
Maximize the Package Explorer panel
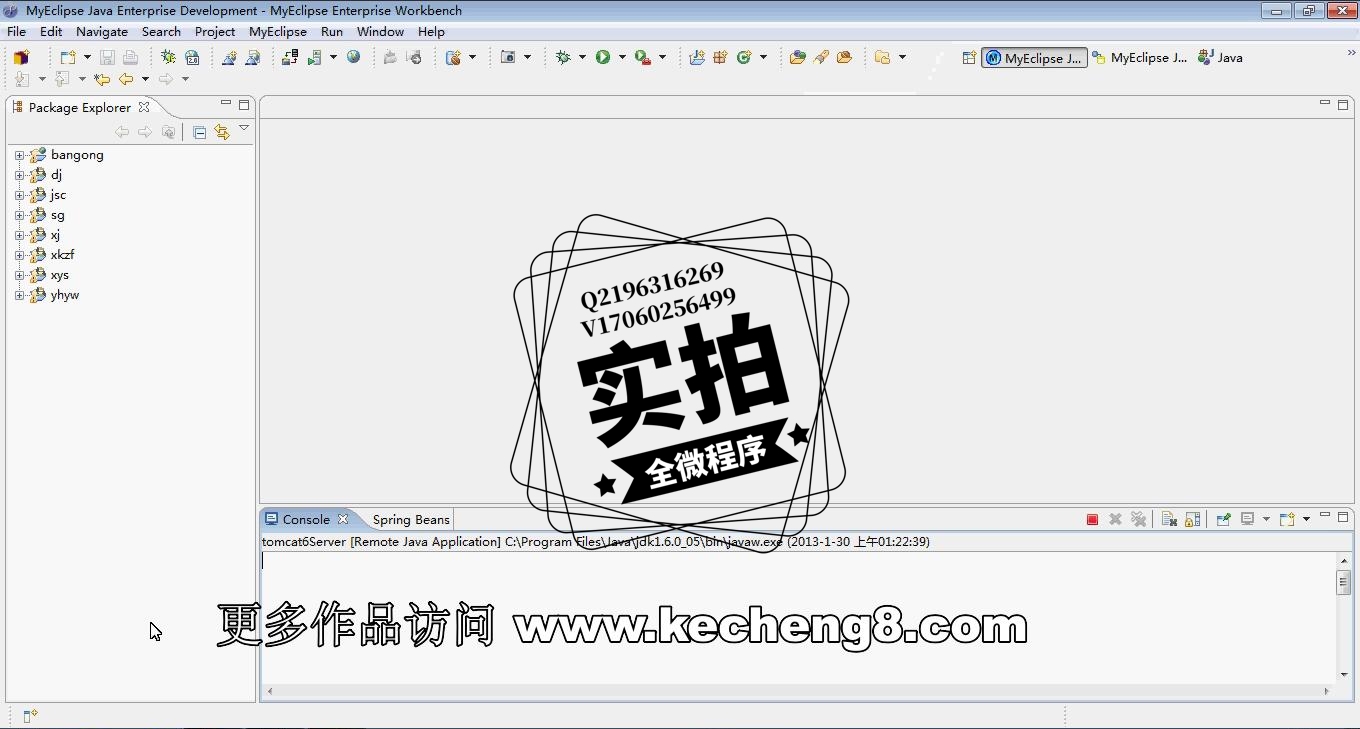coord(243,104)
